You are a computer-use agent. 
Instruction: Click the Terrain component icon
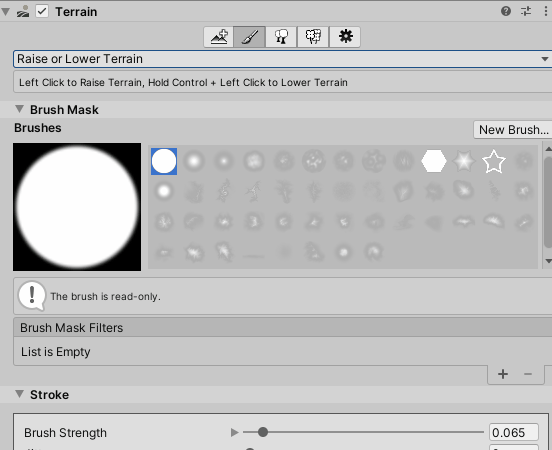[23, 12]
